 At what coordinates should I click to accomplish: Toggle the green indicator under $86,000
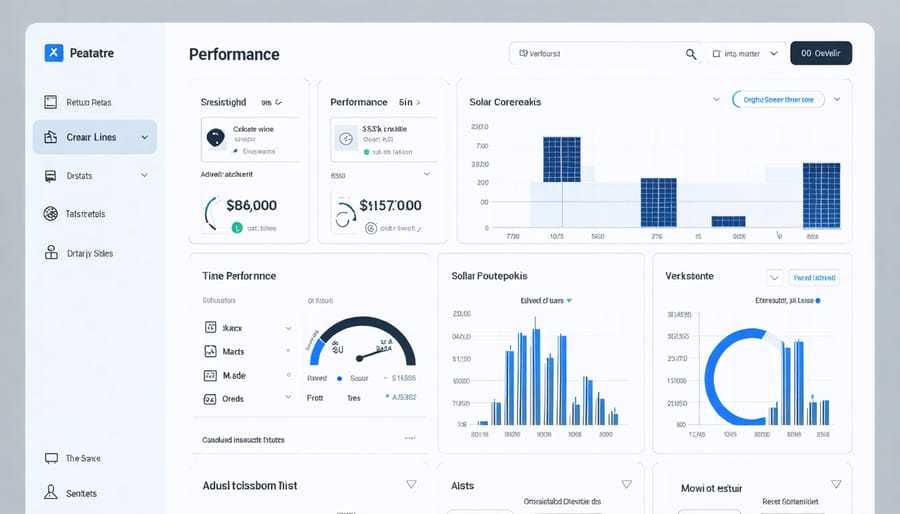237,228
